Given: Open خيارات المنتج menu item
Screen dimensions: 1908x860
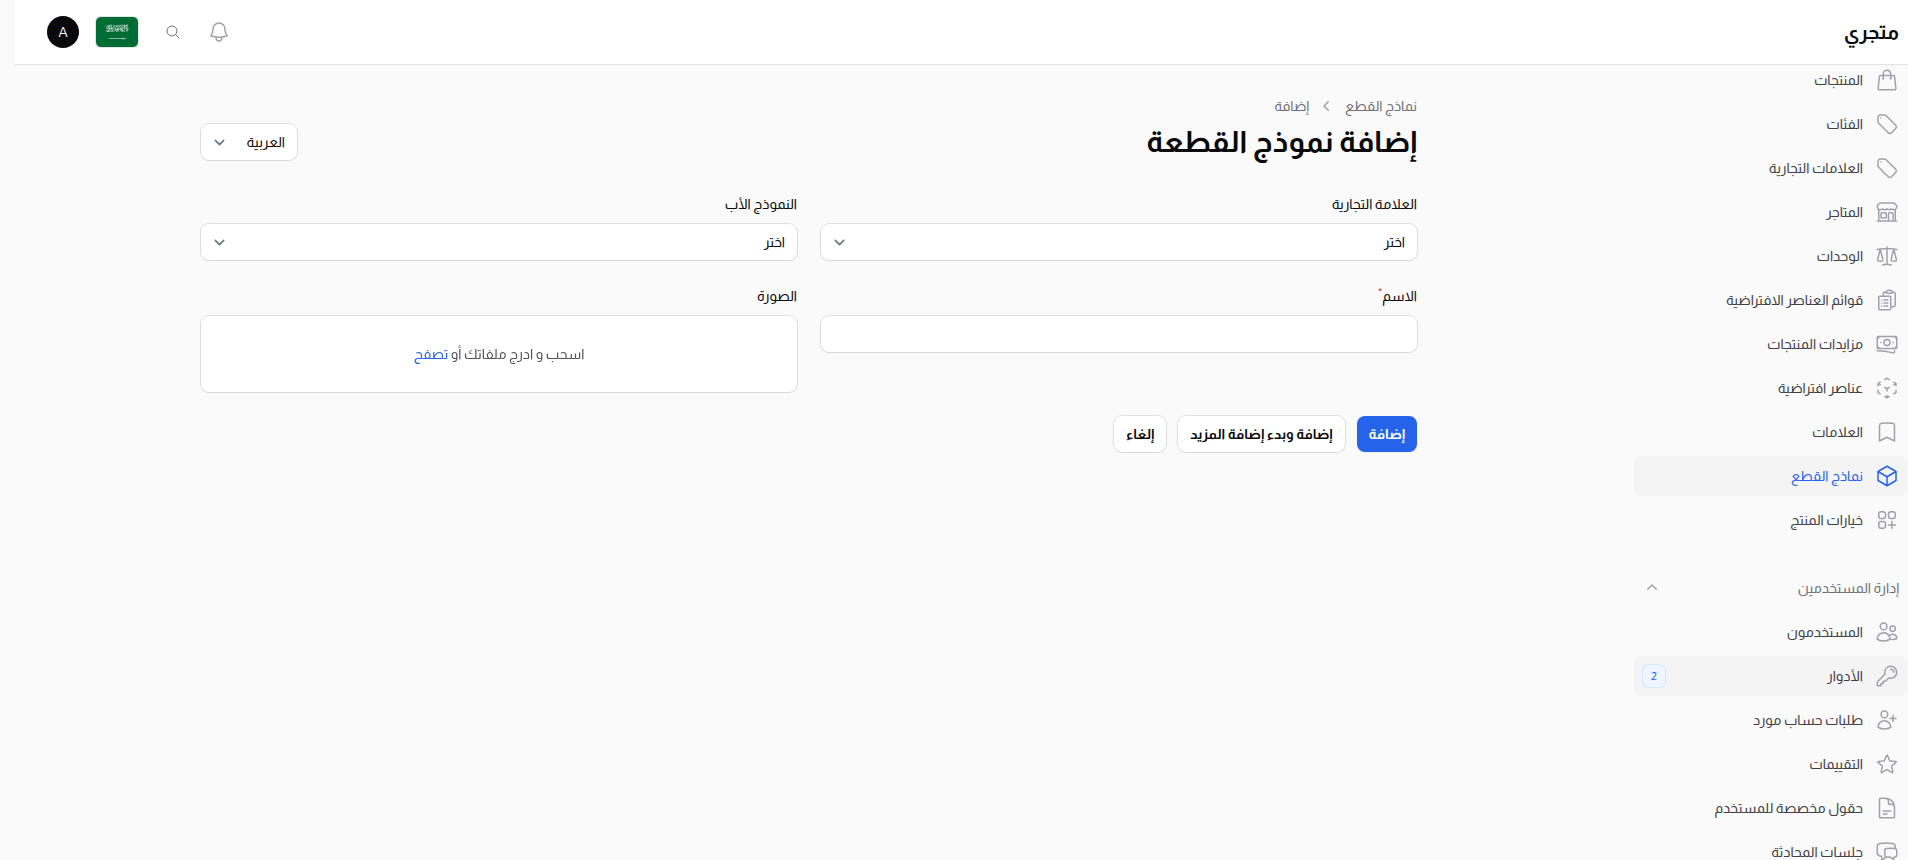Looking at the screenshot, I should (x=1770, y=520).
